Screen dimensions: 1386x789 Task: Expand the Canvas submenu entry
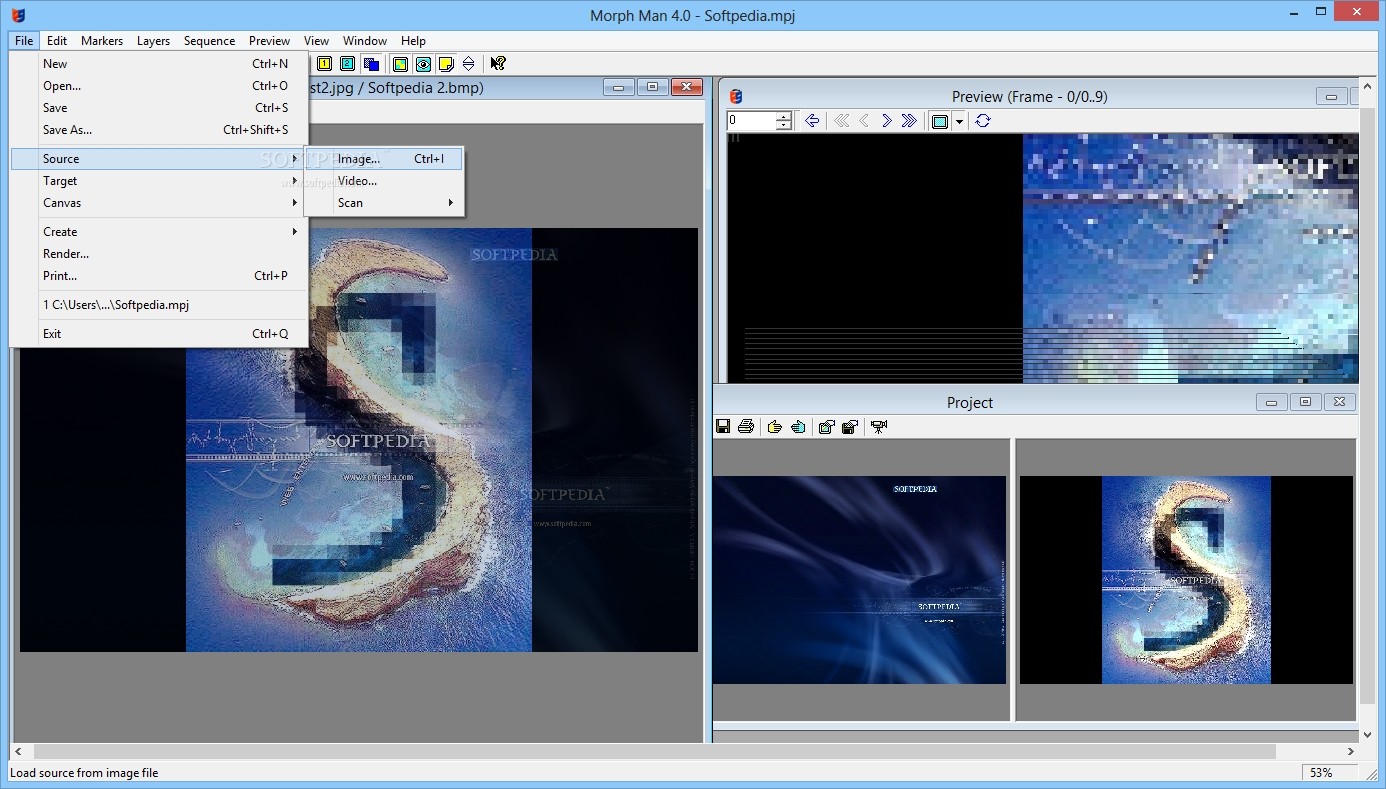[159, 203]
